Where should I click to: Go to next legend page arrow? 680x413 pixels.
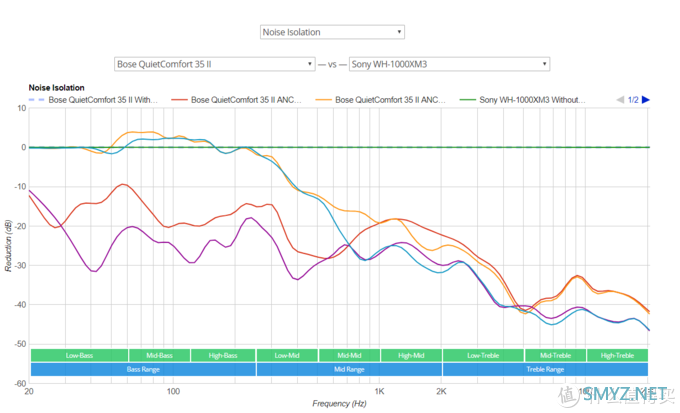pos(646,100)
